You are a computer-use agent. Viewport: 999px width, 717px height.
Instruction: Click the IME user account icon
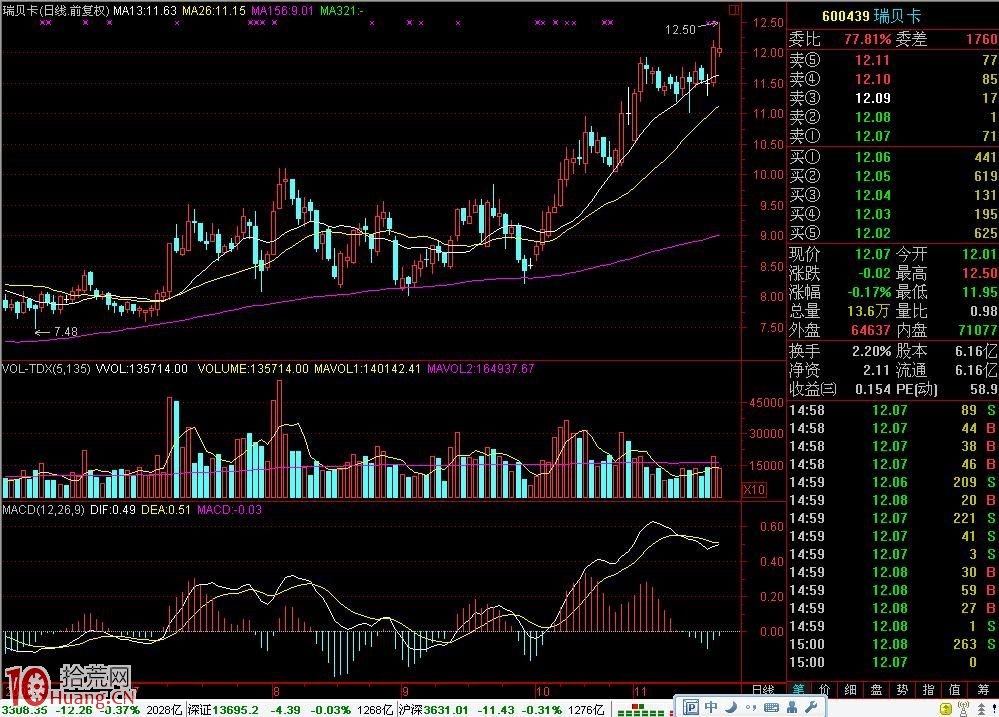click(792, 707)
